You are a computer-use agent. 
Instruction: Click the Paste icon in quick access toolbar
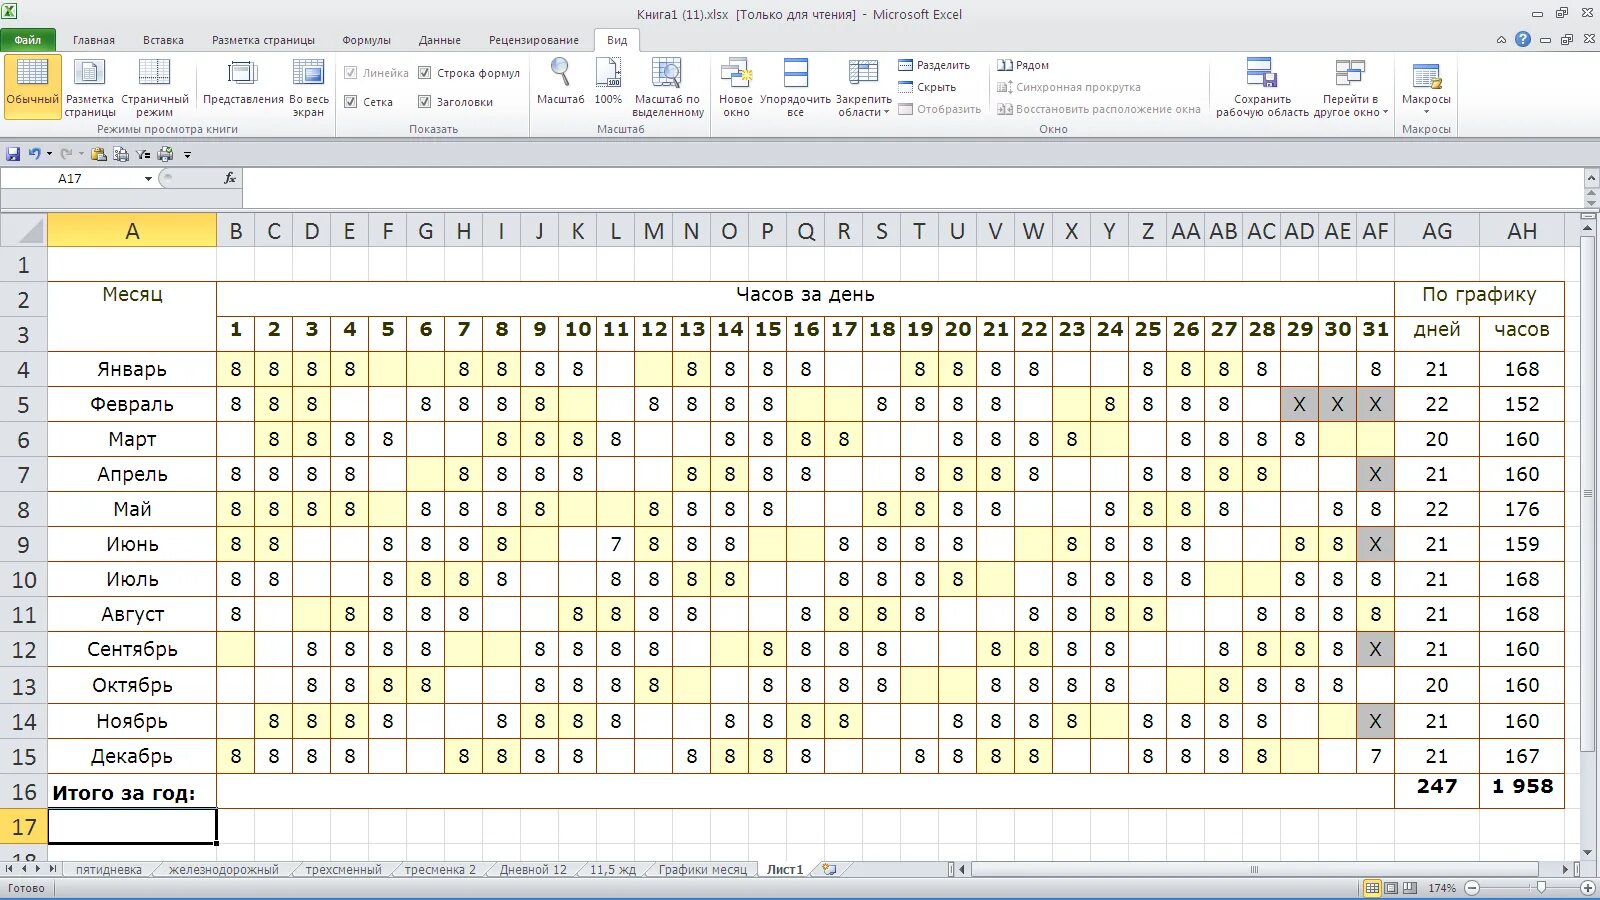tap(98, 154)
